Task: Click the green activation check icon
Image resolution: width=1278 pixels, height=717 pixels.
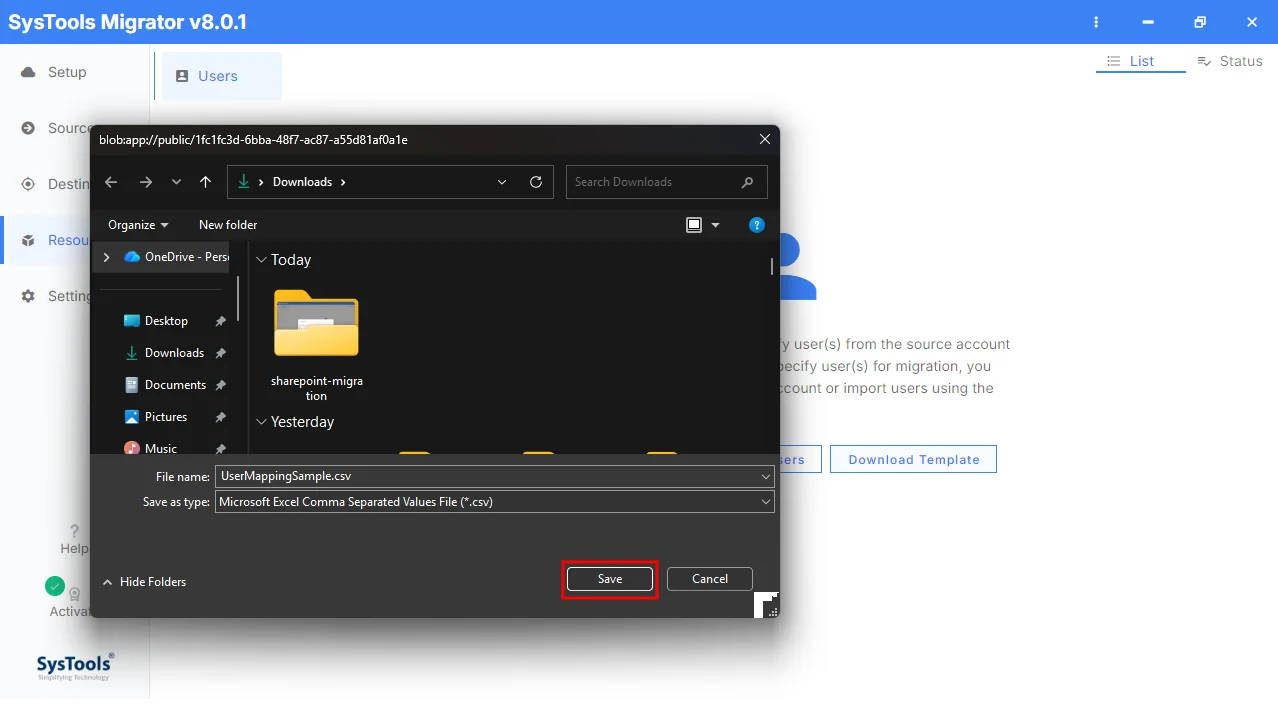Action: pyautogui.click(x=55, y=586)
